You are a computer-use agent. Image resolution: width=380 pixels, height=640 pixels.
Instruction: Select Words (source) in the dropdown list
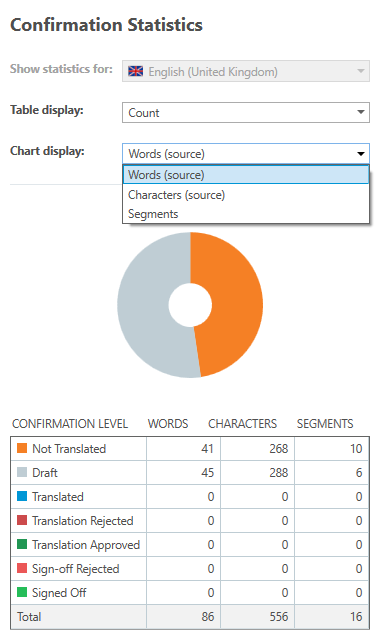pos(246,175)
